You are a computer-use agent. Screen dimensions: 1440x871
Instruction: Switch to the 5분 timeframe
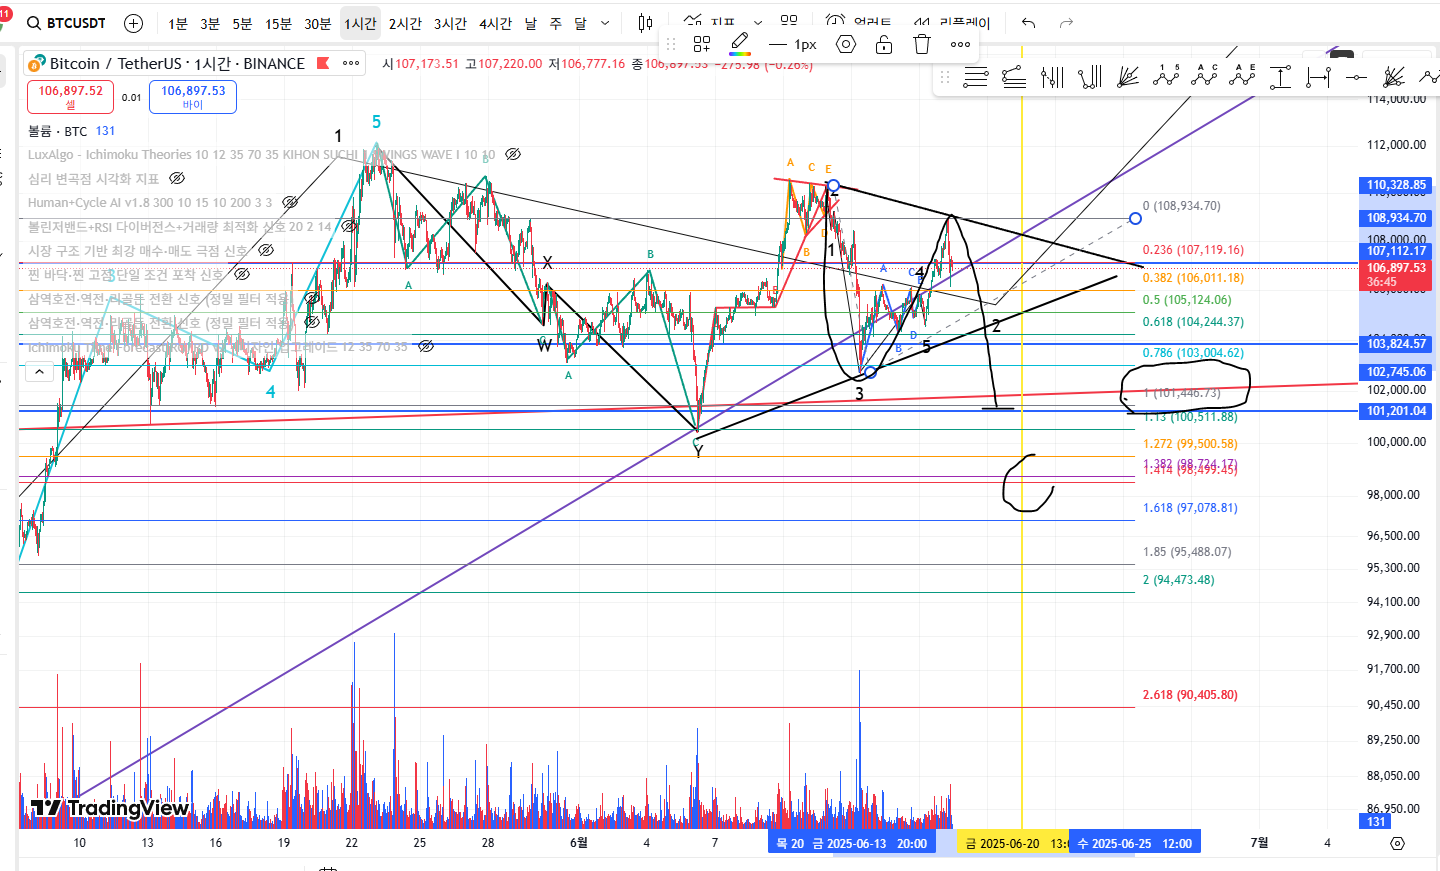click(x=242, y=23)
